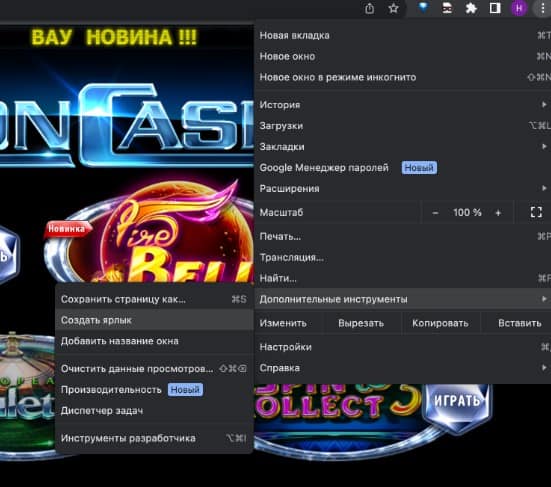Open the blue diamond extension icon

(423, 8)
